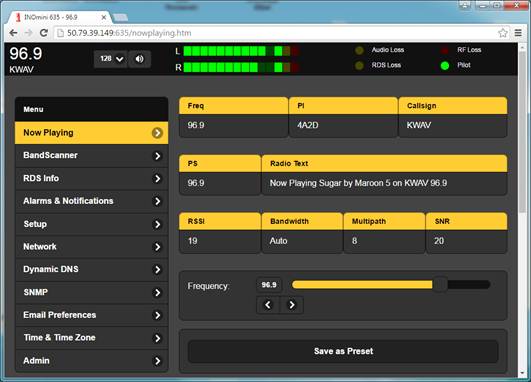Viewport: 531px width, 382px height.
Task: Step frequency up with the right arrow
Action: 292,305
